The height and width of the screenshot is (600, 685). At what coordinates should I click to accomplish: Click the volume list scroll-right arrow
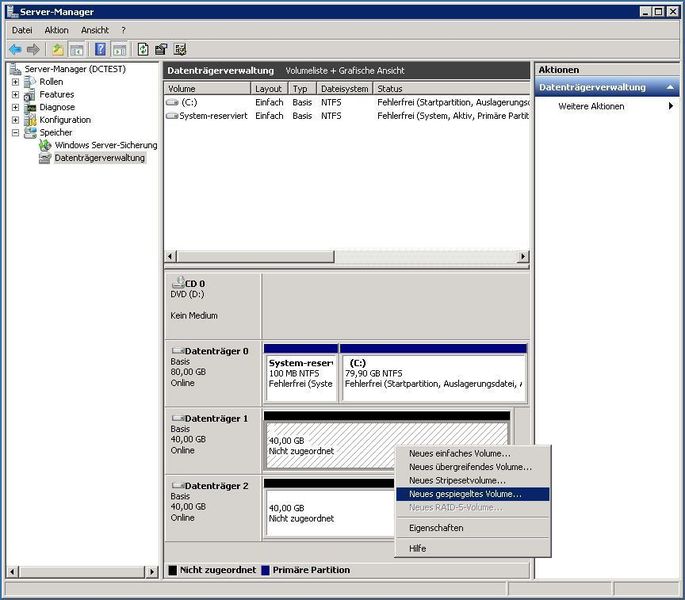(522, 256)
